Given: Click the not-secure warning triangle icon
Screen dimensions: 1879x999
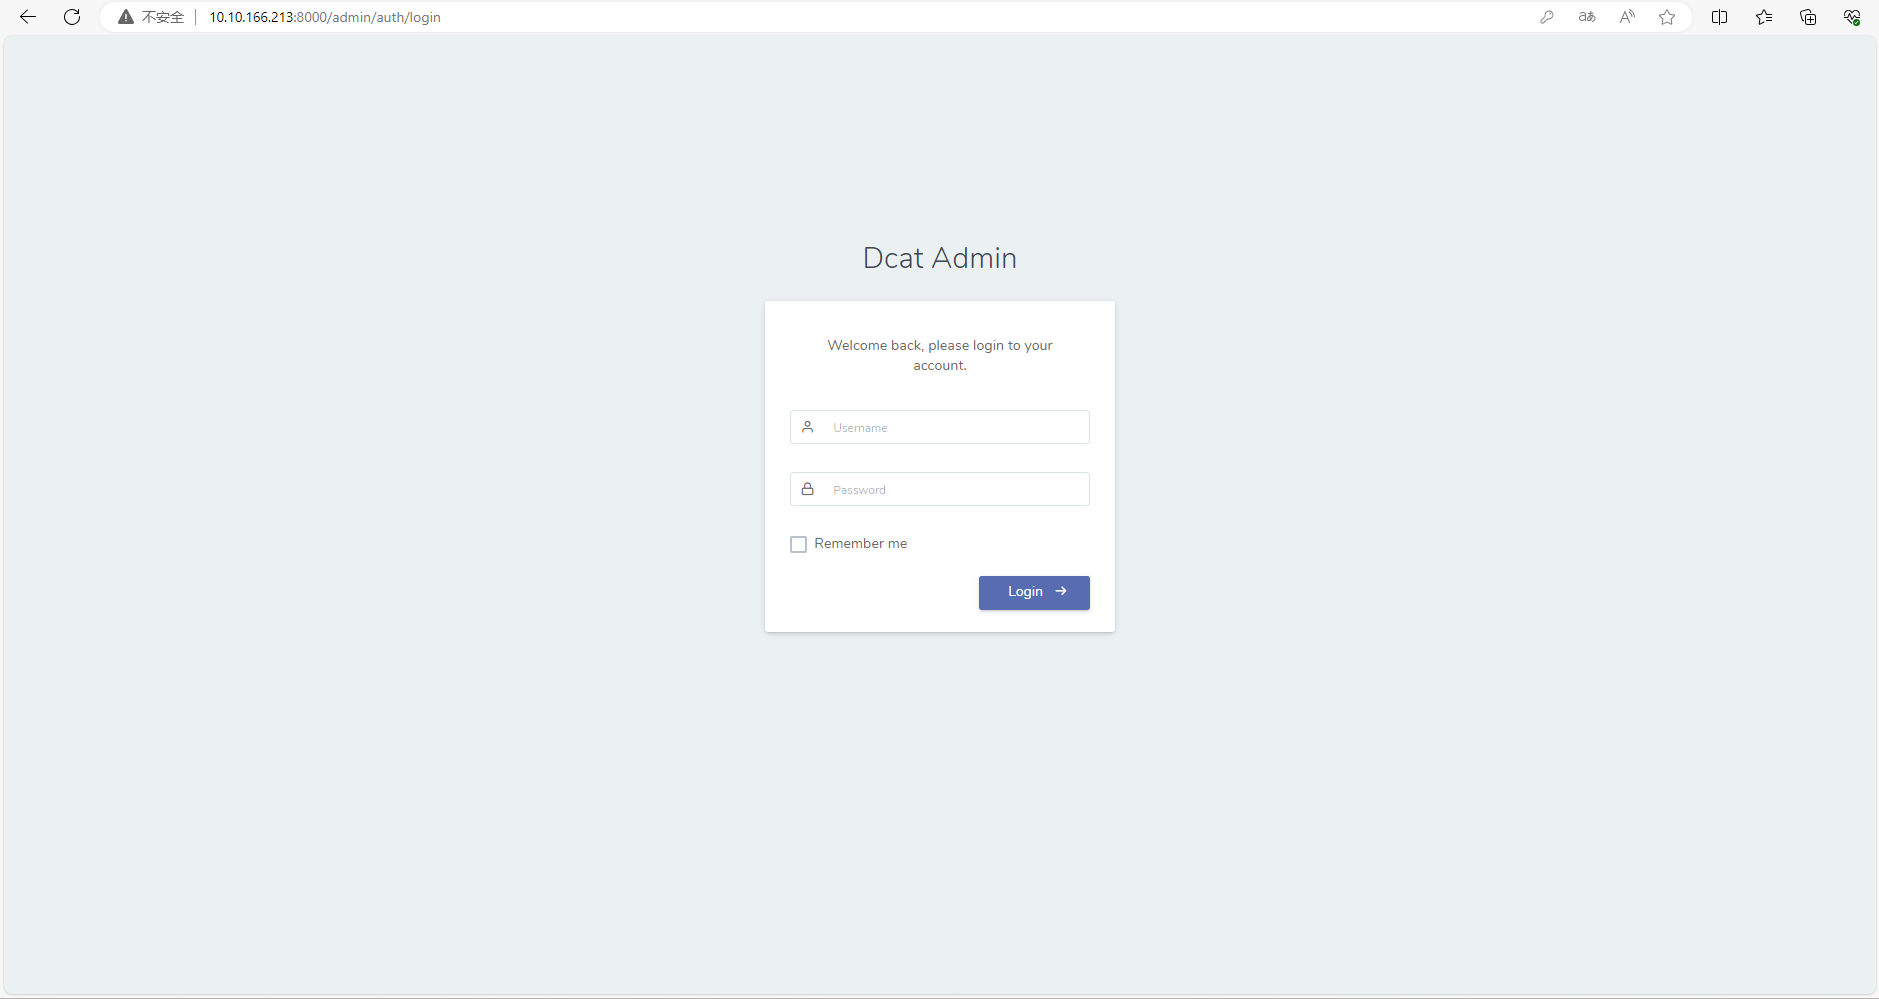Looking at the screenshot, I should pos(126,17).
